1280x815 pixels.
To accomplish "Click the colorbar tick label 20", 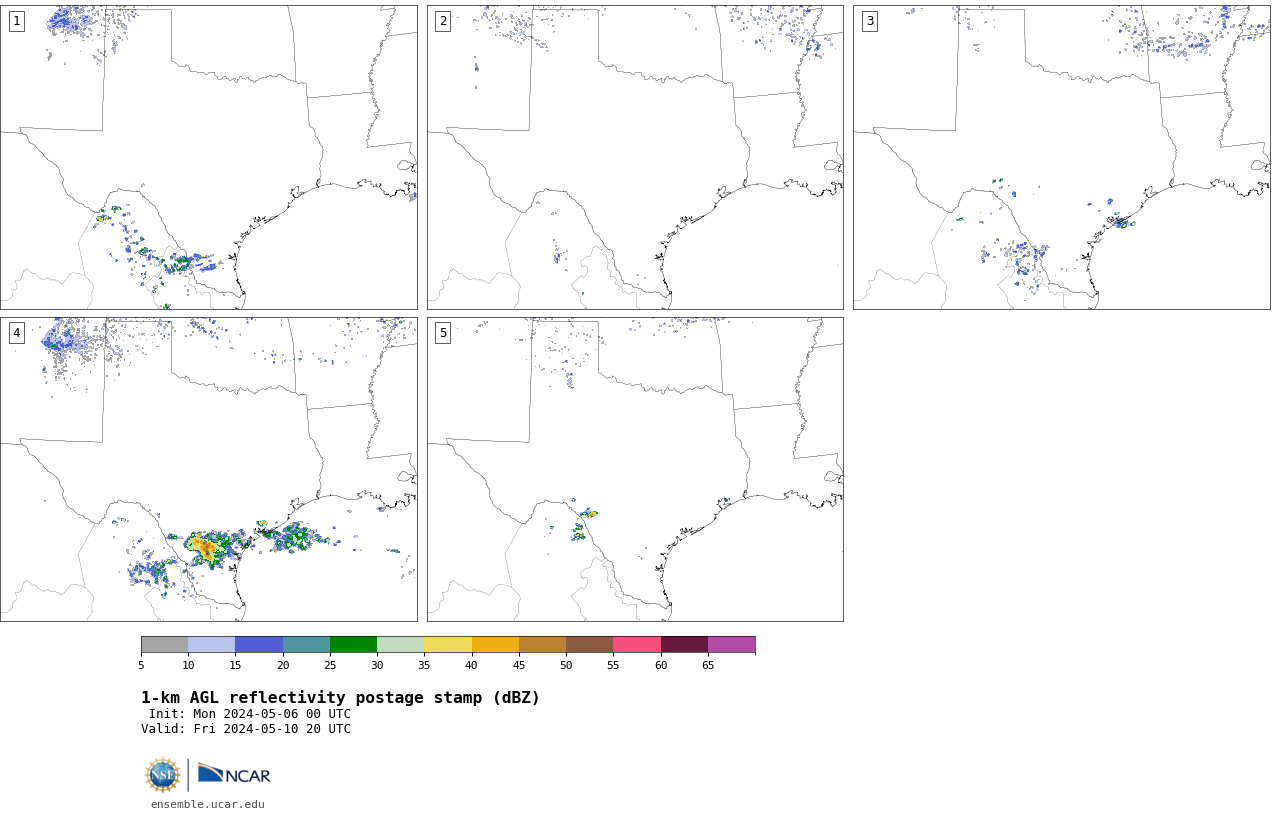I will pos(283,665).
